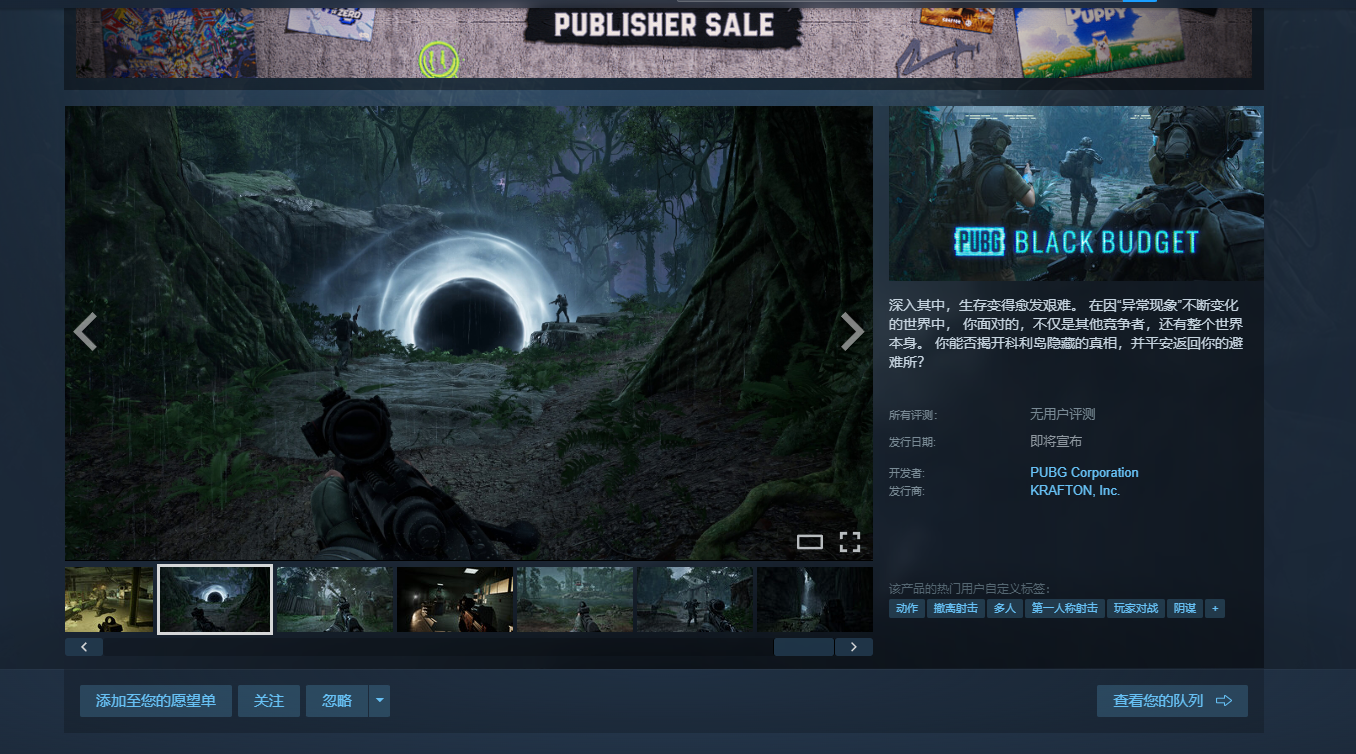Image resolution: width=1356 pixels, height=754 pixels.
Task: Click 添加至您的愿望单 button
Action: pos(155,701)
